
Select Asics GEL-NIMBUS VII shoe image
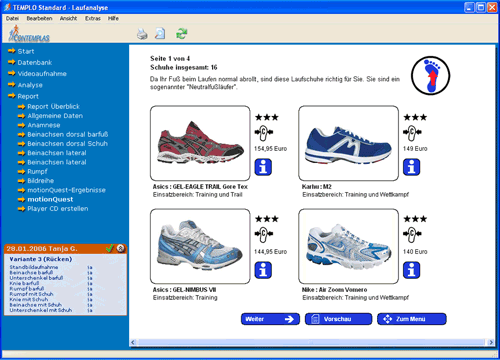[x=200, y=246]
